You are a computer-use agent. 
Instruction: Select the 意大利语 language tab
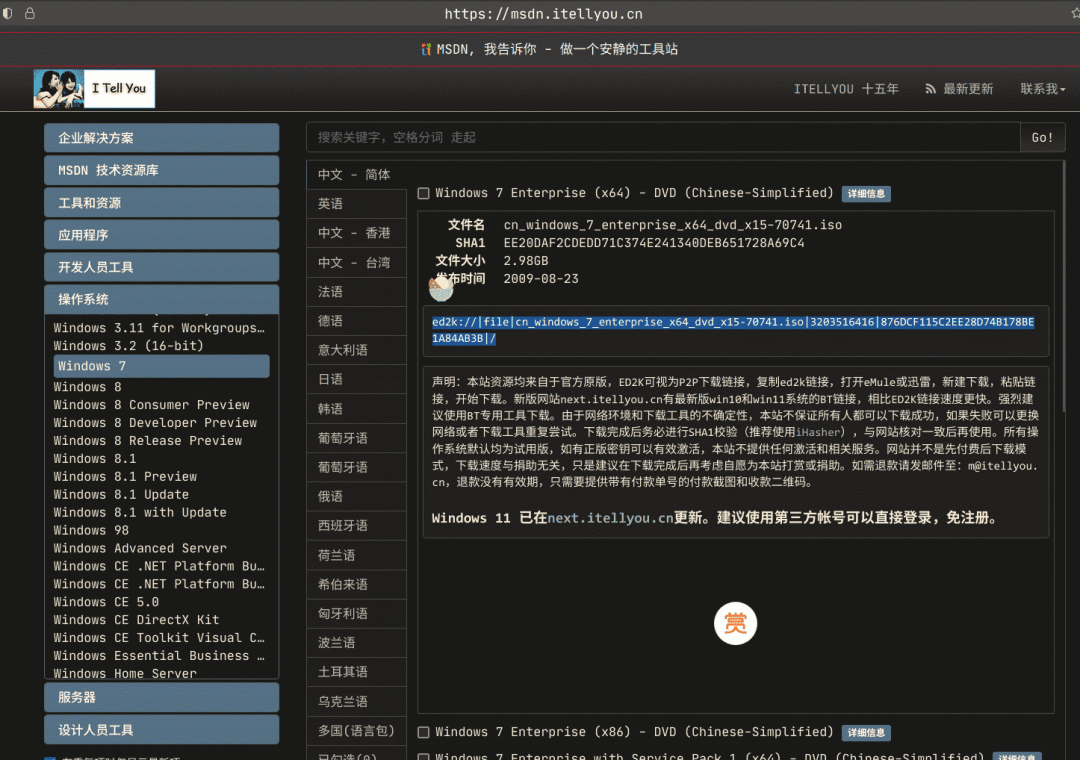(x=356, y=350)
